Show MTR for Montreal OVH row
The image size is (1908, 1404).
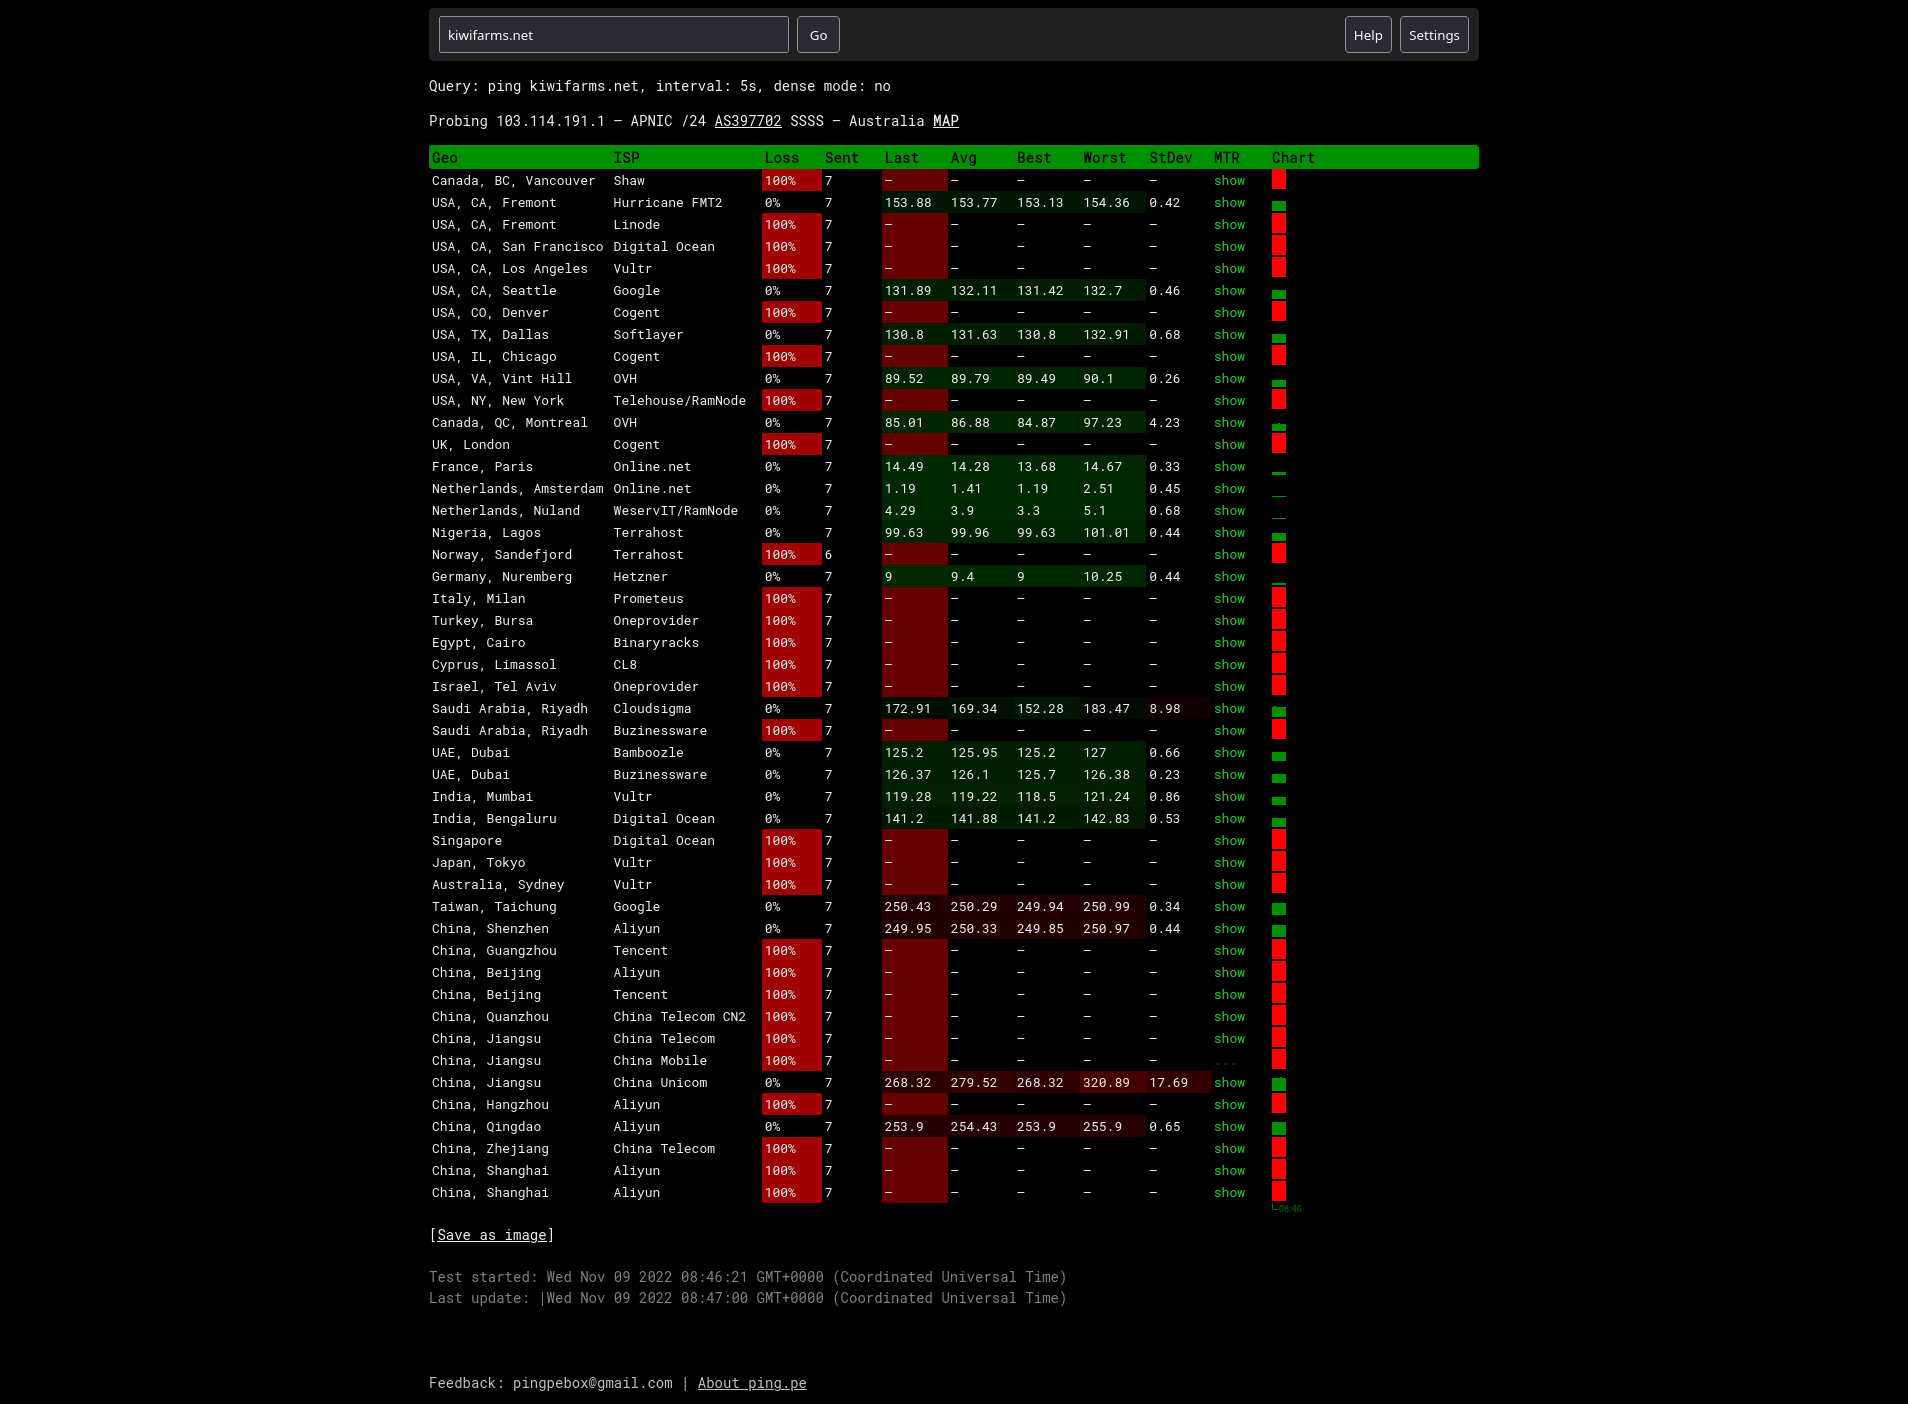pyautogui.click(x=1229, y=423)
